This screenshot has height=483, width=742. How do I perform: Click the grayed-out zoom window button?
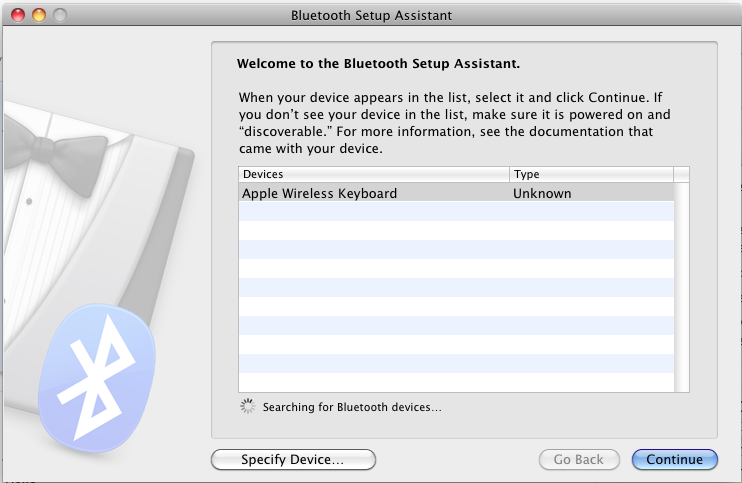tap(60, 15)
